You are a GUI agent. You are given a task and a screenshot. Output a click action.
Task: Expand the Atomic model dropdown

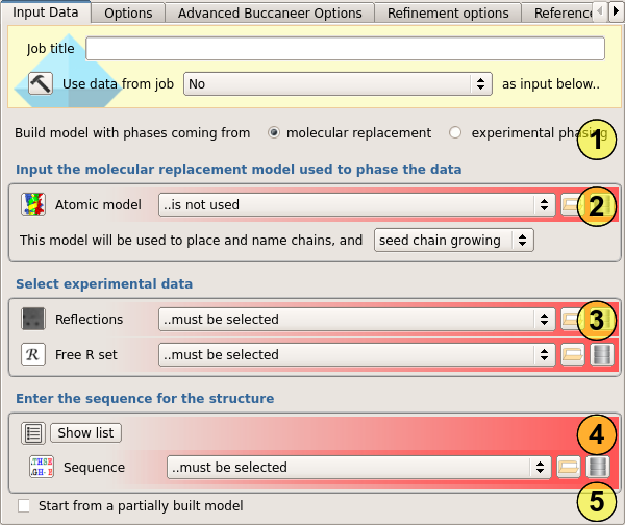[355, 205]
